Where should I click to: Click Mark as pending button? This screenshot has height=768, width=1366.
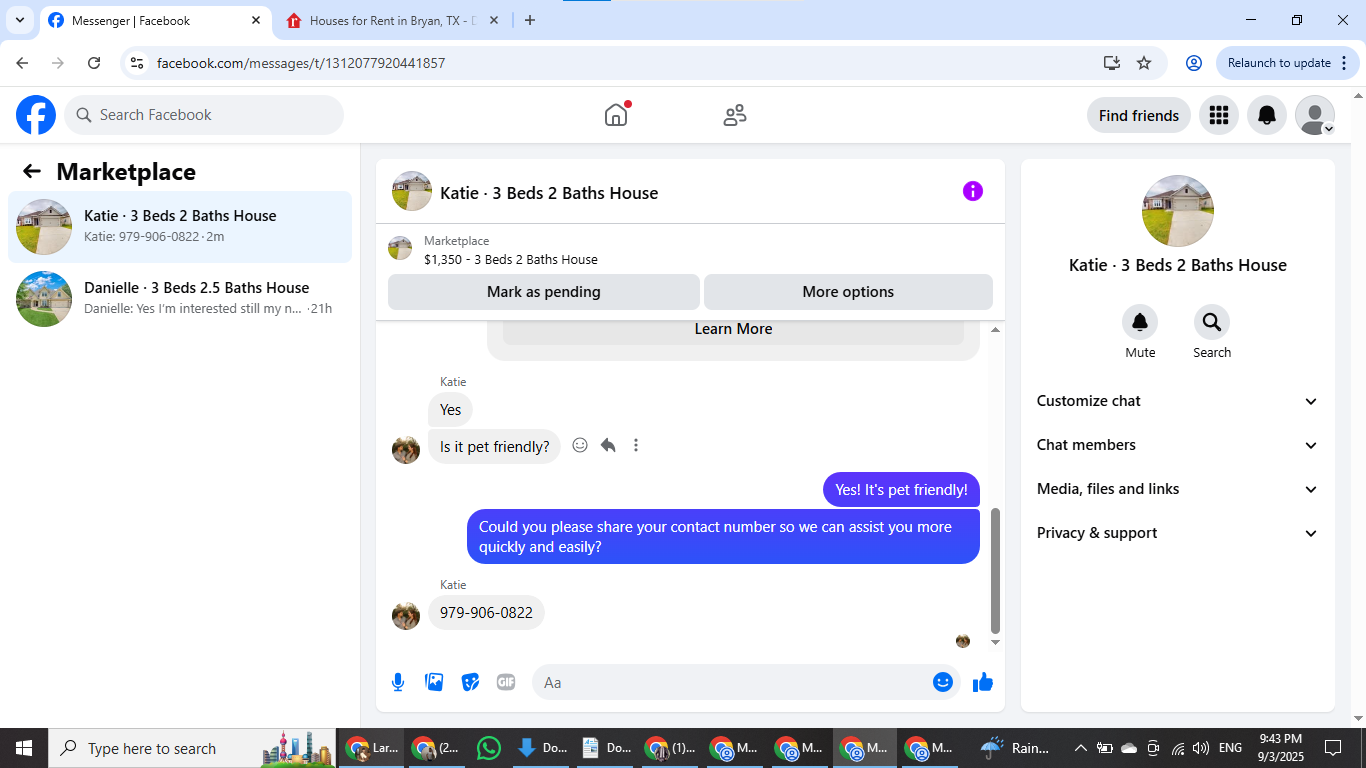[x=544, y=292]
